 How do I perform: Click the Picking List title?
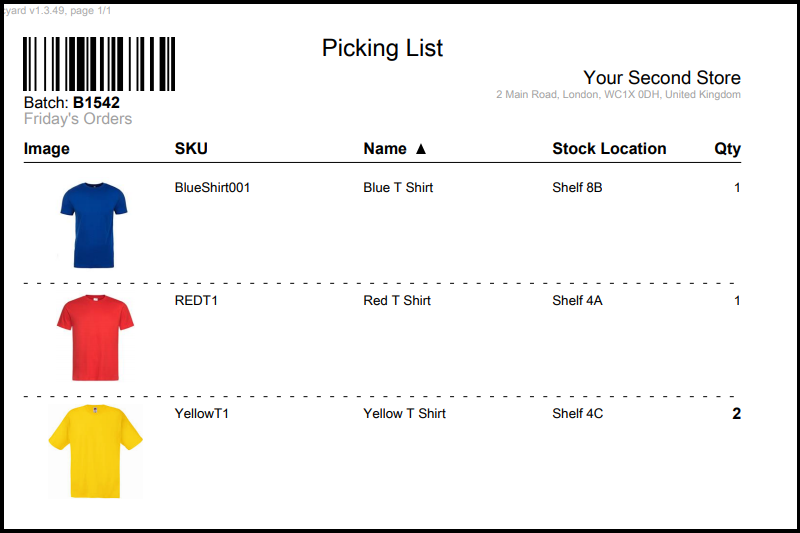point(382,48)
